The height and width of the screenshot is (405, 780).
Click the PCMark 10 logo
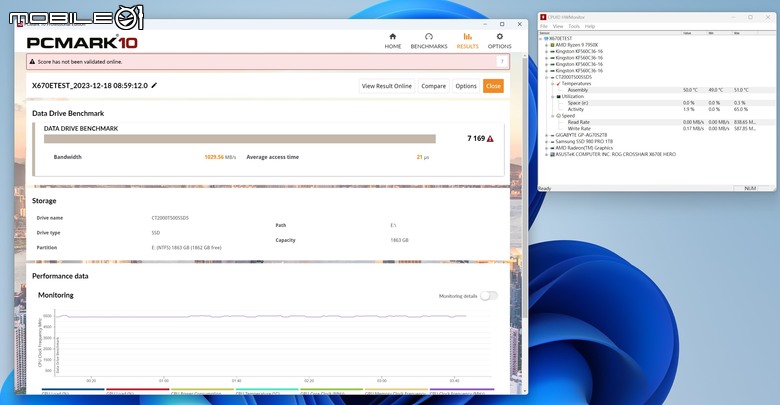pos(82,43)
